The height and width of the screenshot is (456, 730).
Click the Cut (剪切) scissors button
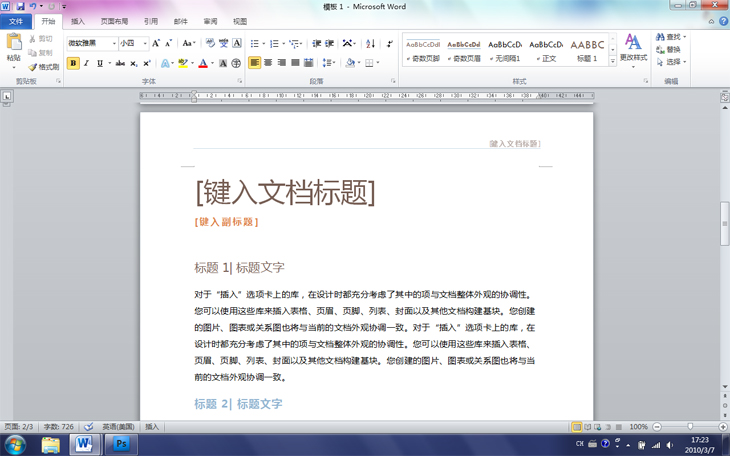coord(41,39)
